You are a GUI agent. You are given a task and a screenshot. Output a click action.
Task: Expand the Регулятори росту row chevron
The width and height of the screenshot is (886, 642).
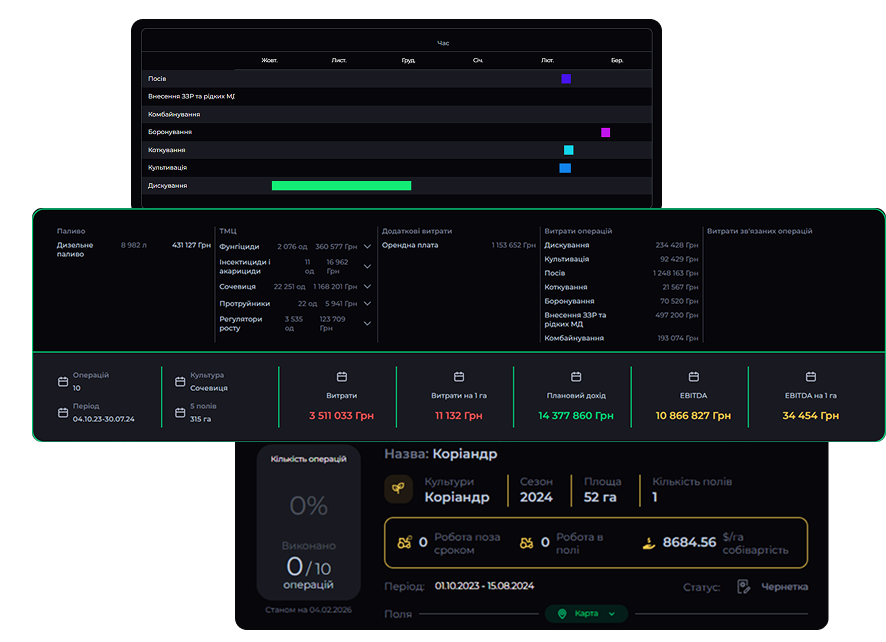click(367, 323)
